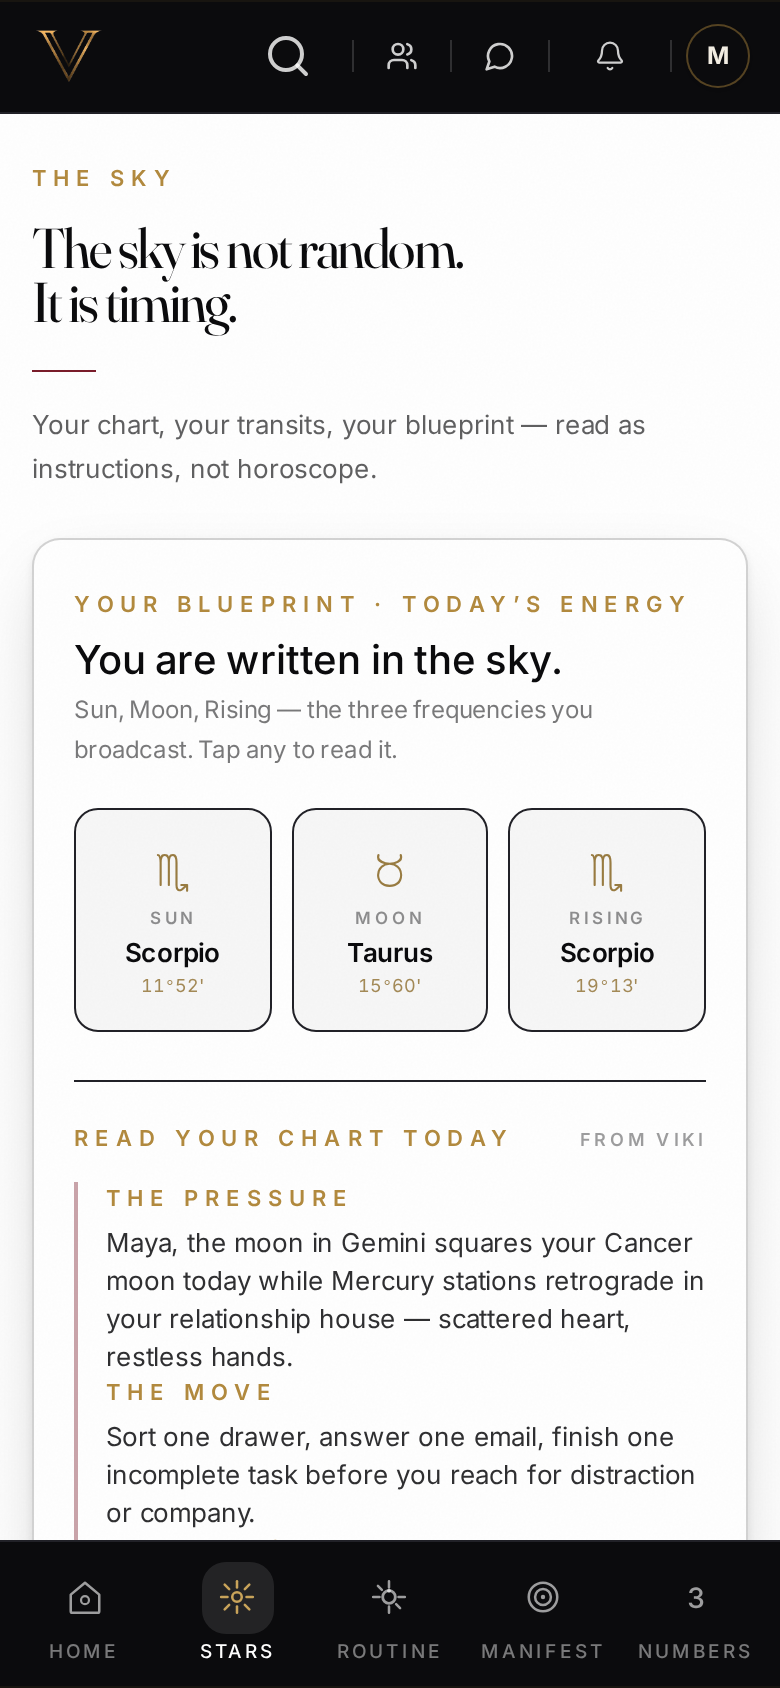The image size is (780, 1688).
Task: Read the Sun Scorpio 11°52' card
Action: 173,920
